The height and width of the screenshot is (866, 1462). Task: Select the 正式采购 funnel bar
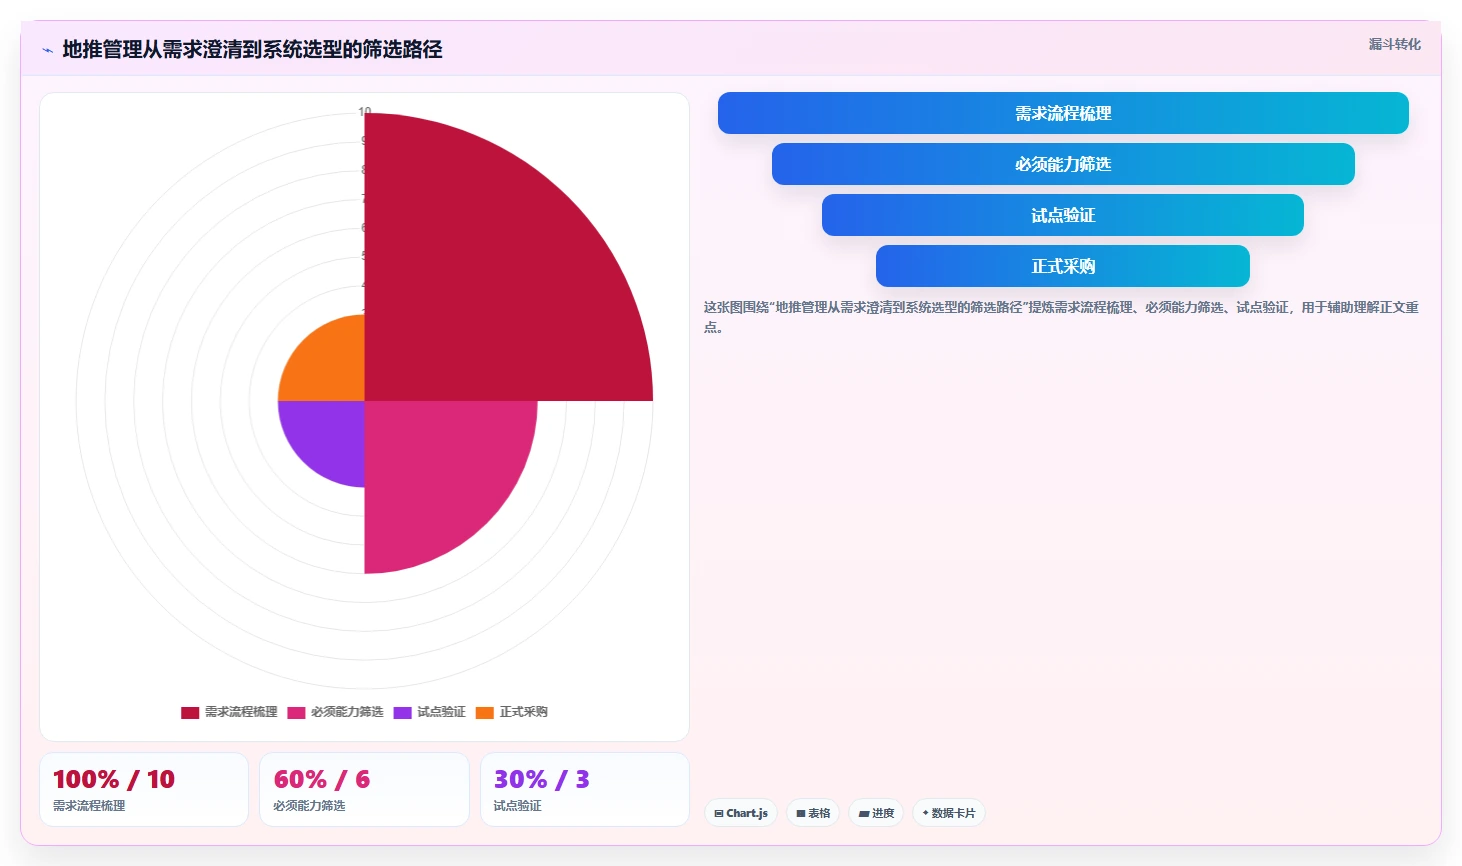[x=1063, y=266]
